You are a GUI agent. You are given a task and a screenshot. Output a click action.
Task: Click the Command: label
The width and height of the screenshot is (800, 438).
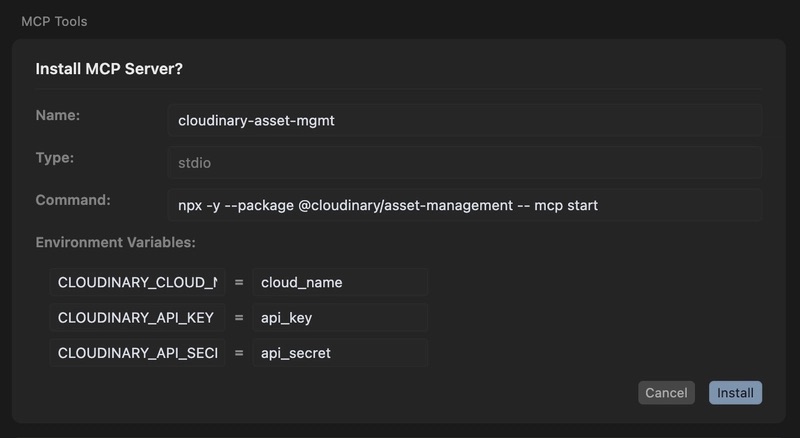click(73, 200)
